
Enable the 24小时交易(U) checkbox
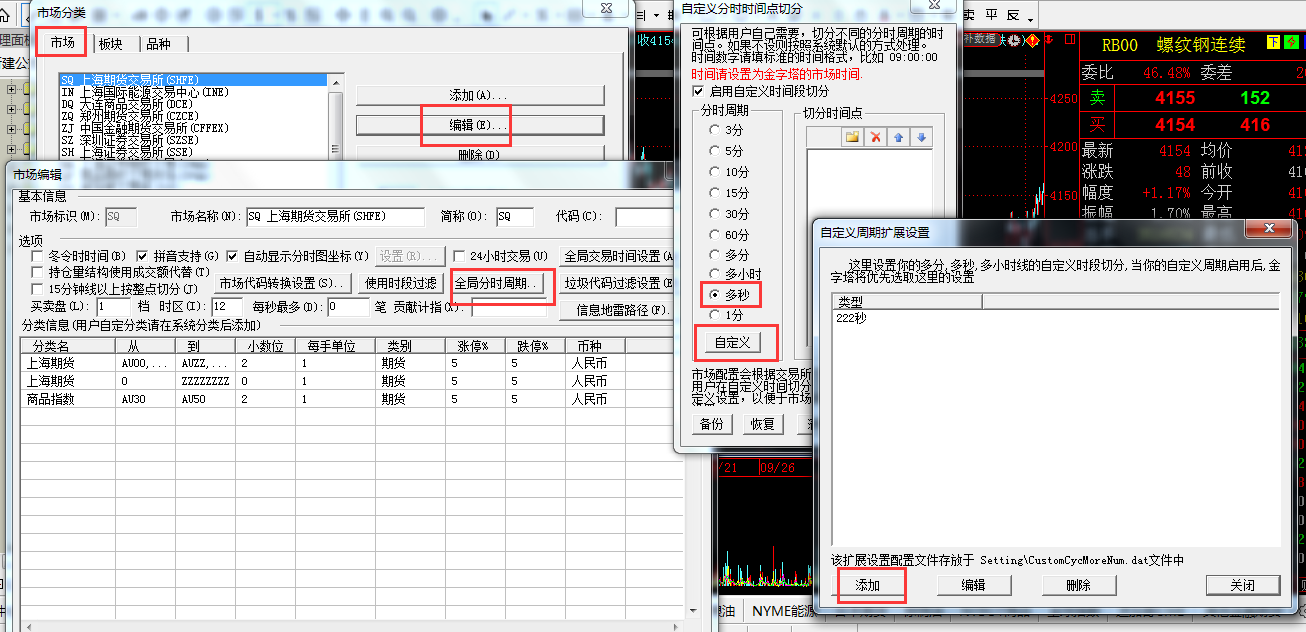[460, 256]
